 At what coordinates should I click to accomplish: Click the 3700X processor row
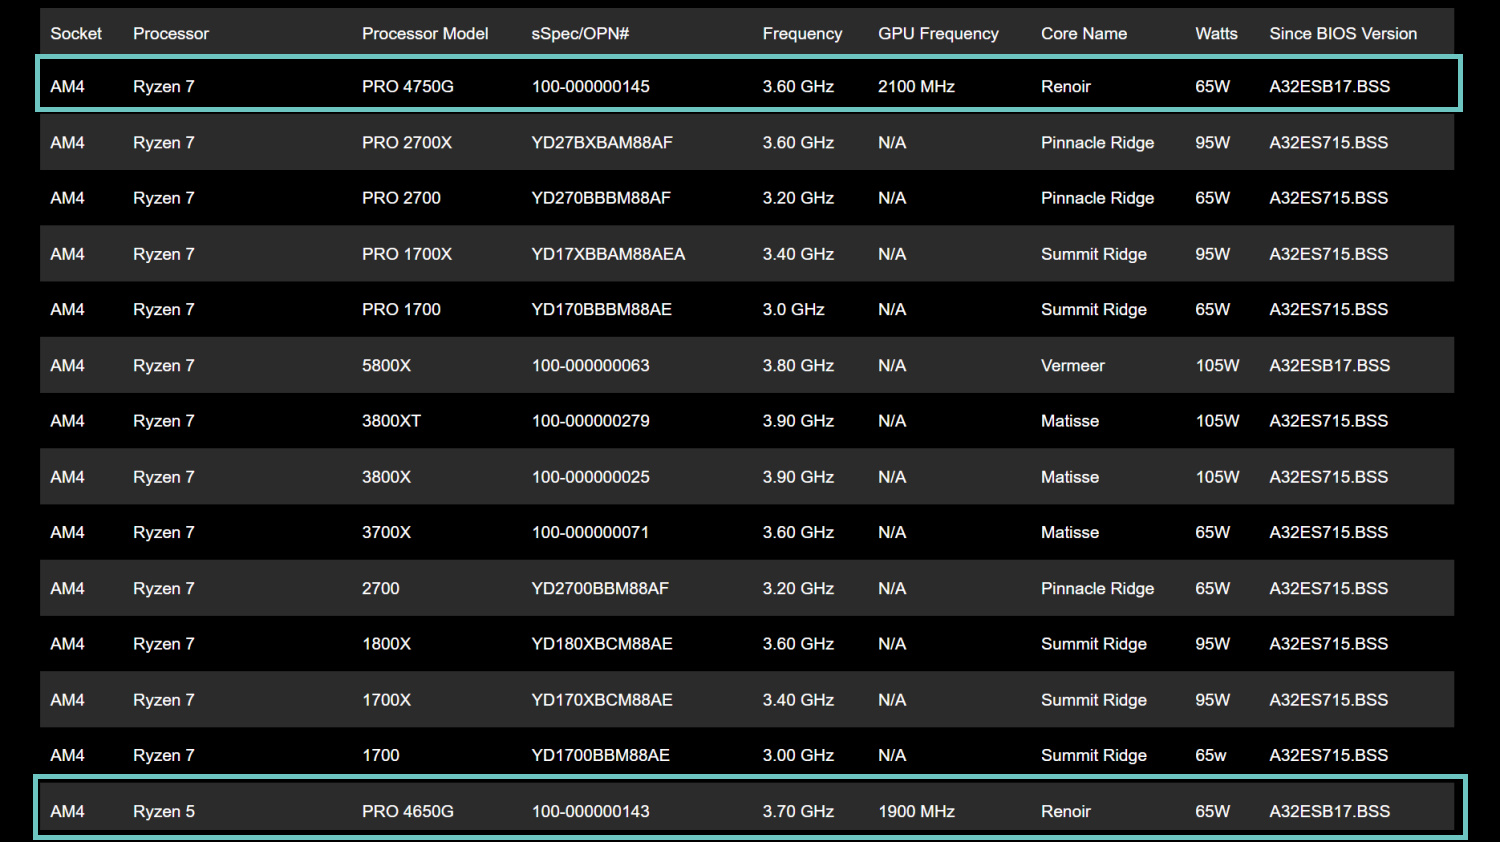click(x=747, y=532)
